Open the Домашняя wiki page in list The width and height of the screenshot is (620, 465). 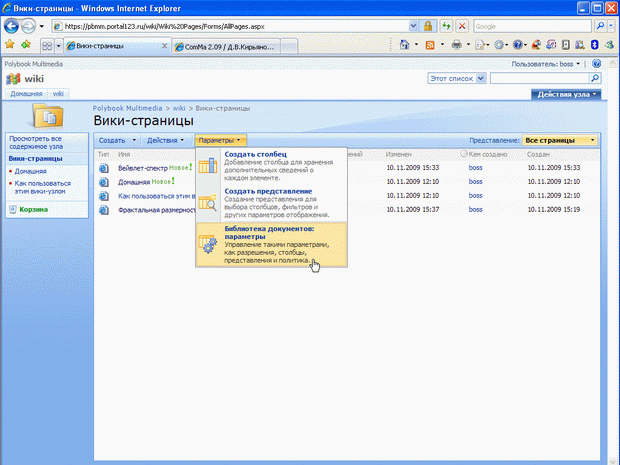tap(133, 182)
